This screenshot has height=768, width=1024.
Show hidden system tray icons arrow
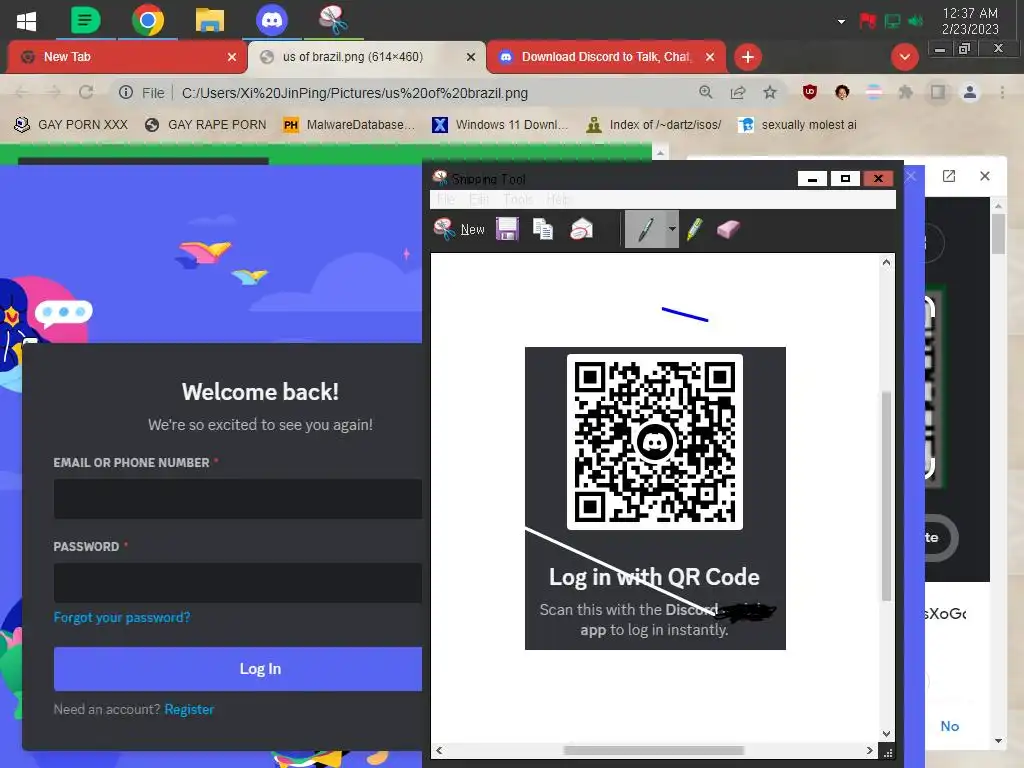point(841,22)
